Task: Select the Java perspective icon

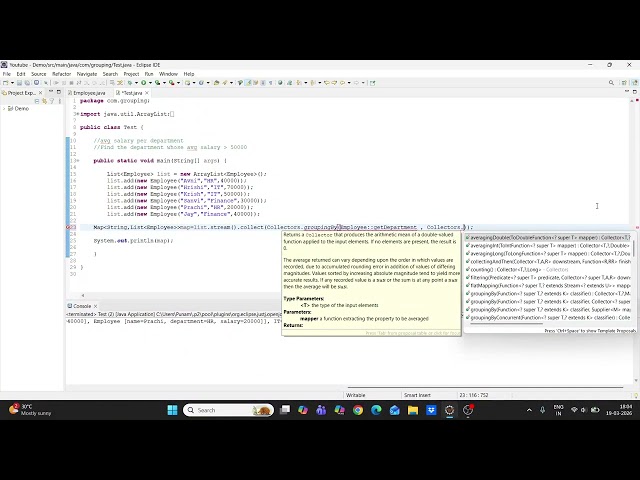Action: click(635, 83)
